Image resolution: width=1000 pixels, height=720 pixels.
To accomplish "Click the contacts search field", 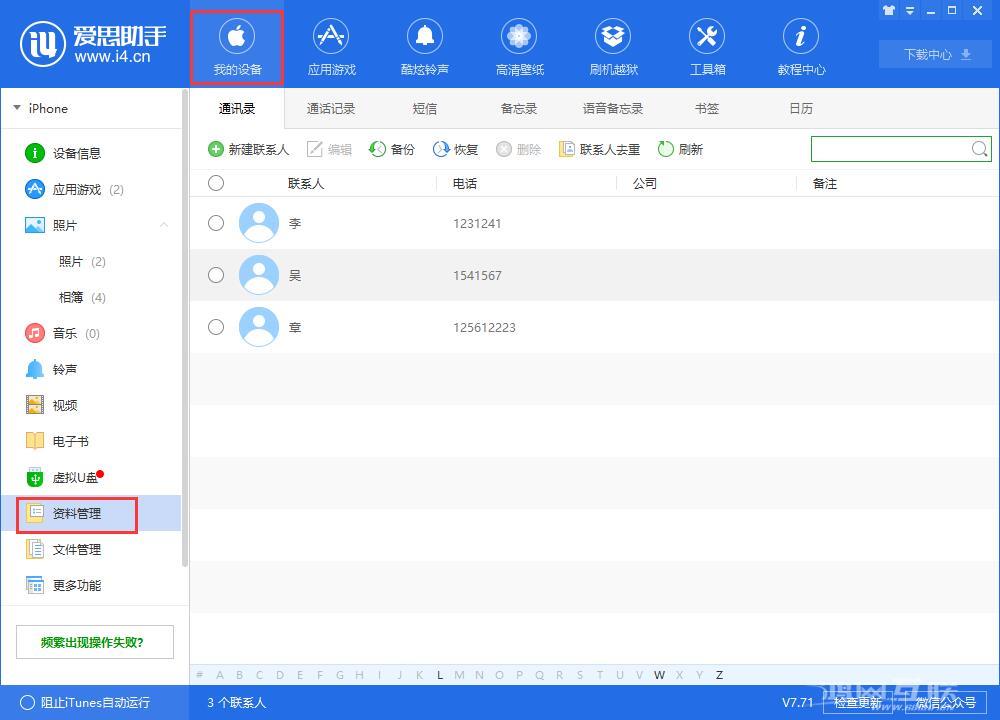I will click(890, 148).
